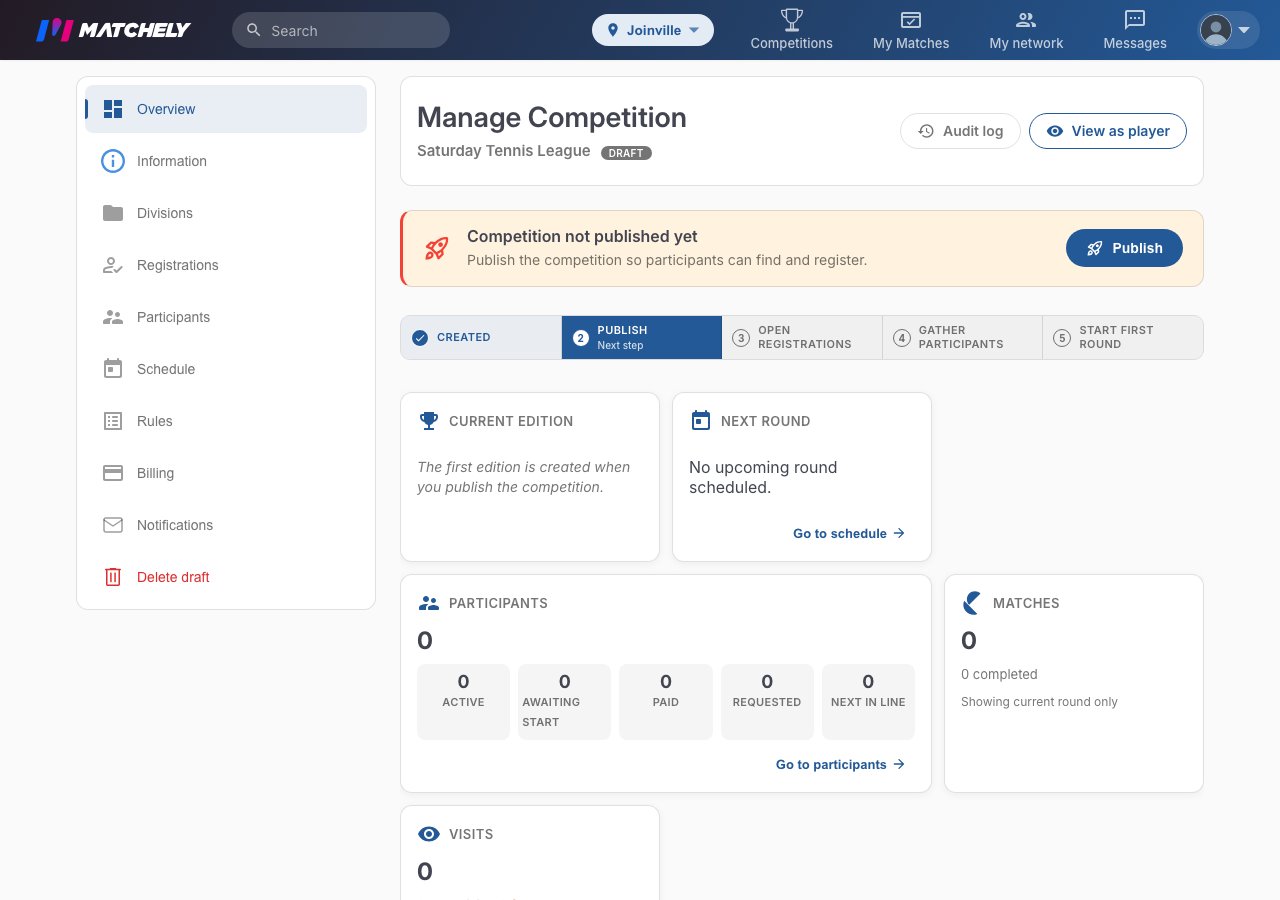The width and height of the screenshot is (1280, 900).
Task: Click the Requested count tile
Action: coord(767,702)
